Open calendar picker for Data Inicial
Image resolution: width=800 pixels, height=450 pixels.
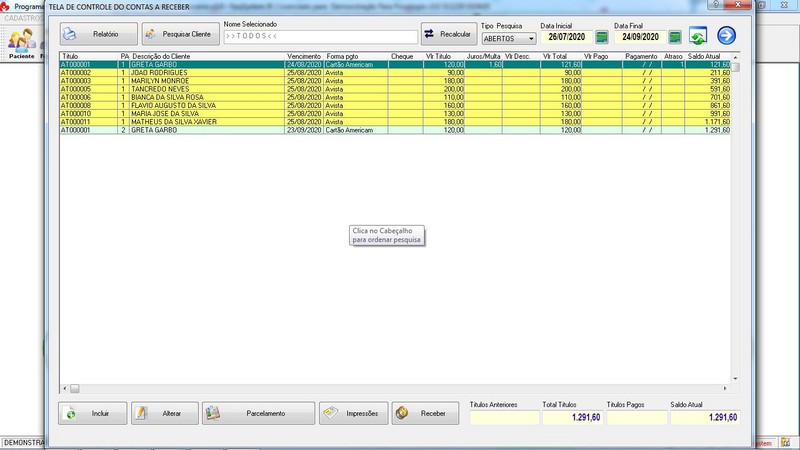pyautogui.click(x=602, y=37)
